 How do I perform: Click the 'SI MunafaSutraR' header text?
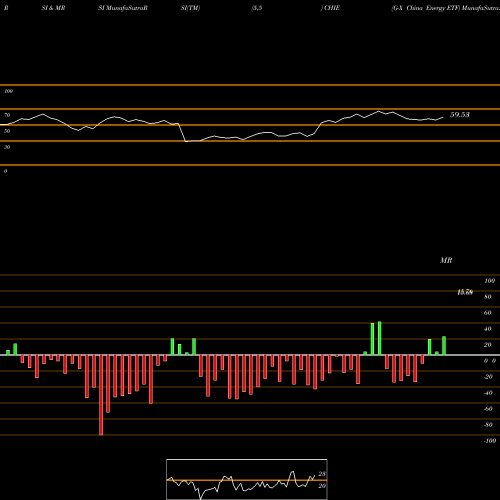pyautogui.click(x=123, y=8)
